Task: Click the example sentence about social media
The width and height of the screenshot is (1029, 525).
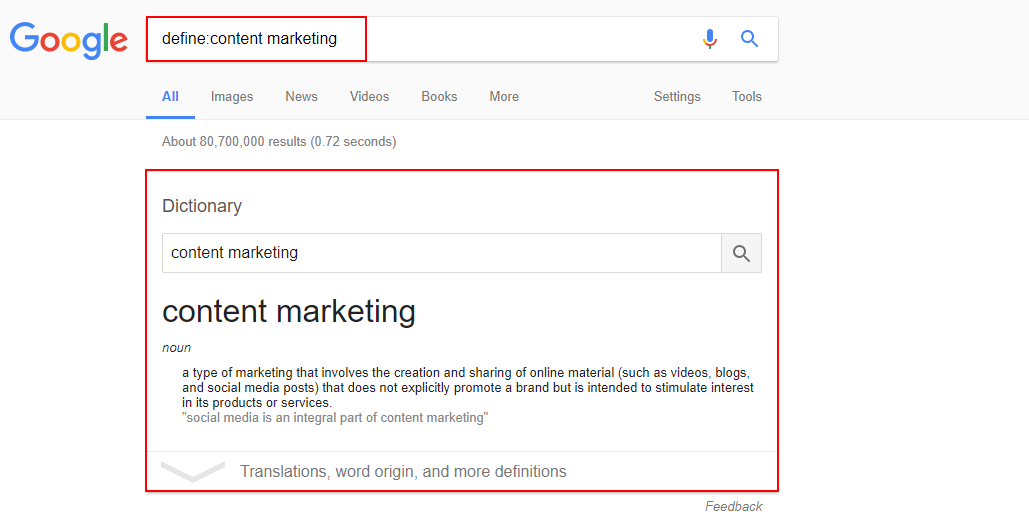Action: click(x=335, y=418)
